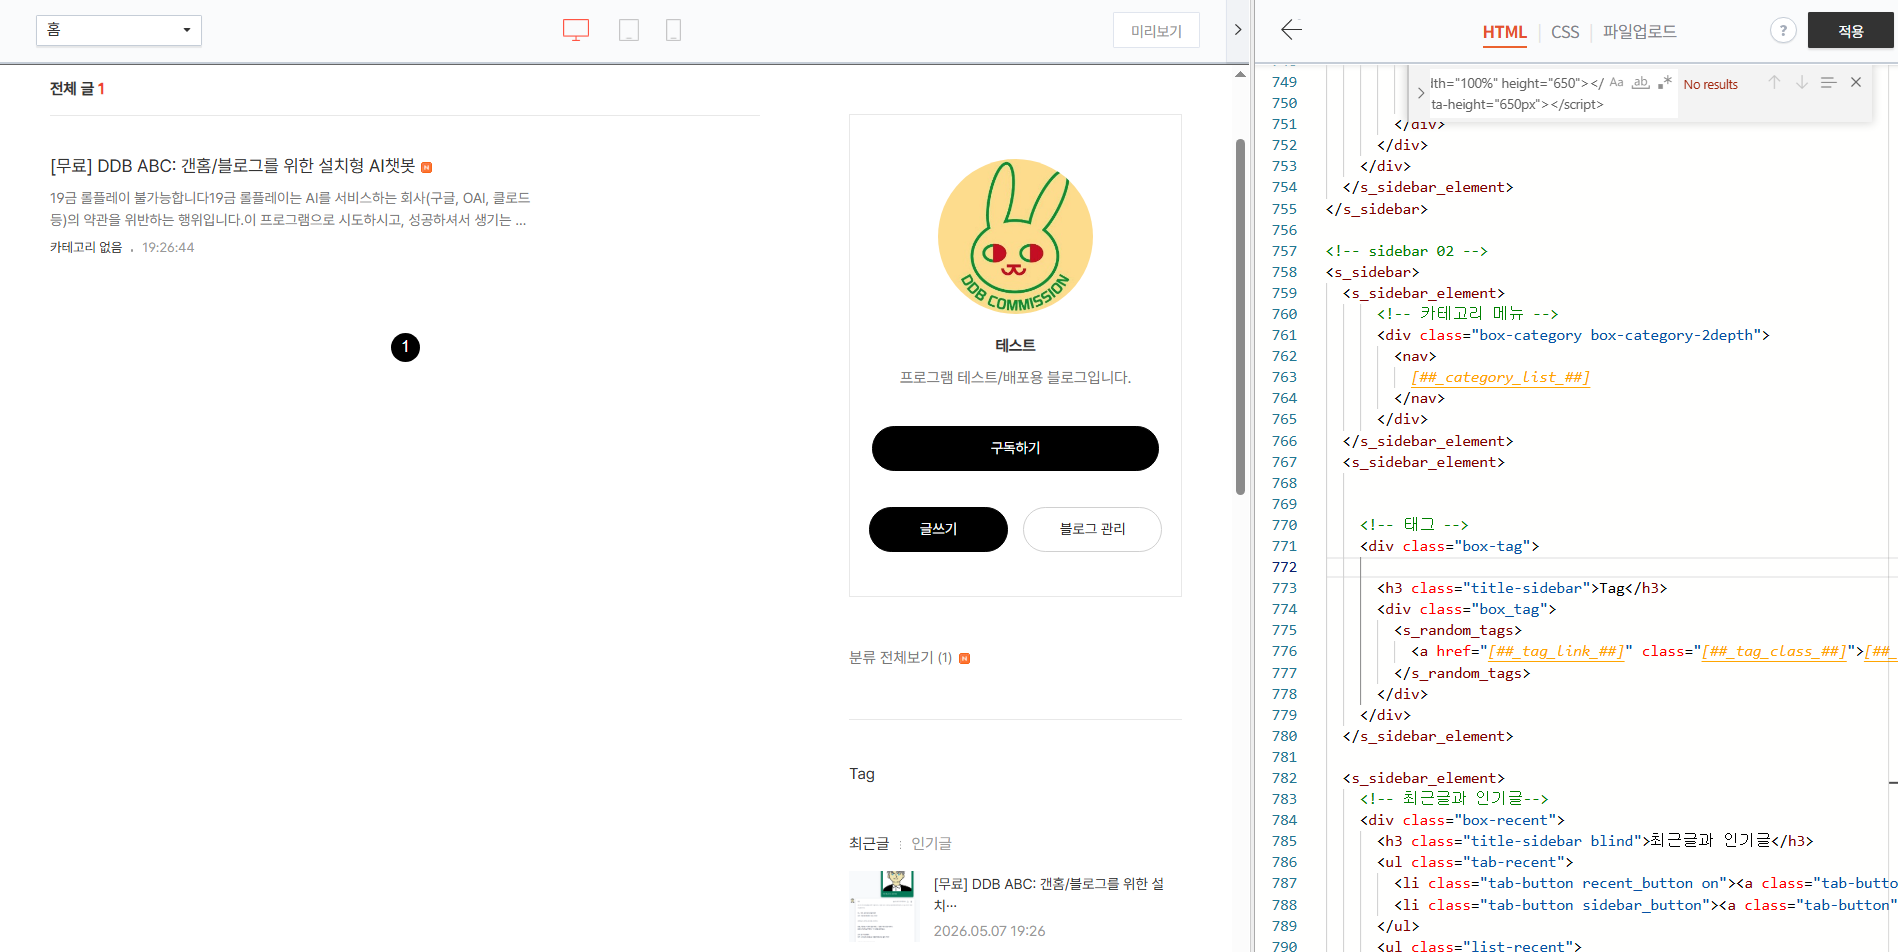Place cursor on code line 772
This screenshot has height=952, width=1898.
(1610, 567)
